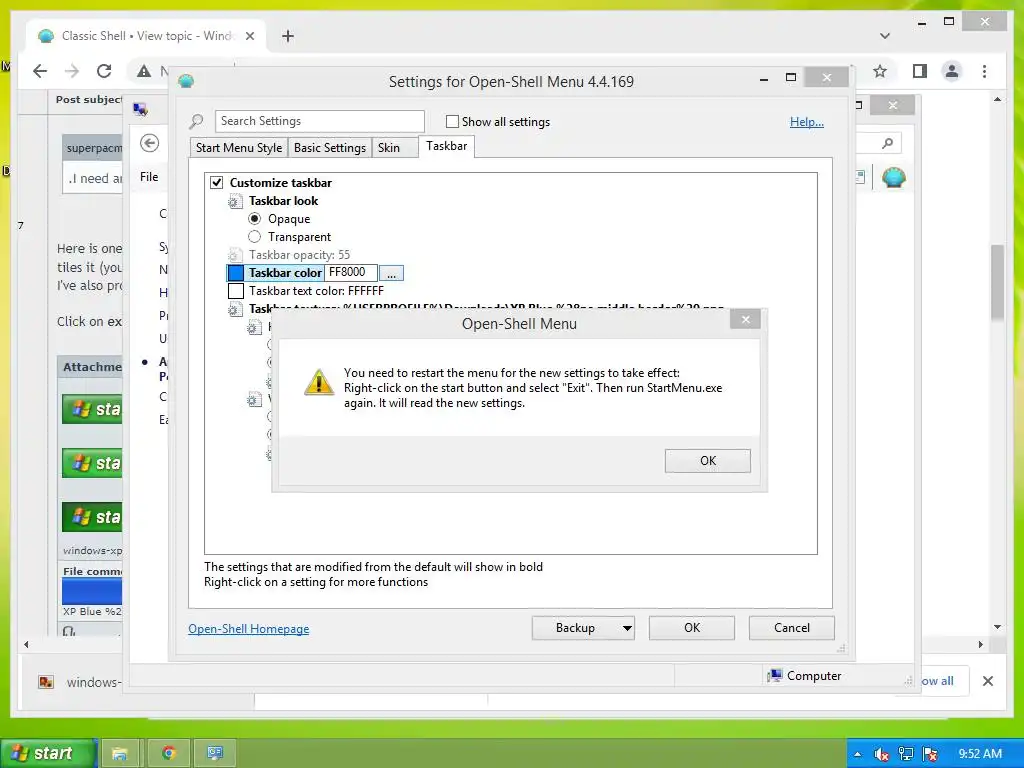
Task: Click Chrome's forward button
Action: click(72, 71)
